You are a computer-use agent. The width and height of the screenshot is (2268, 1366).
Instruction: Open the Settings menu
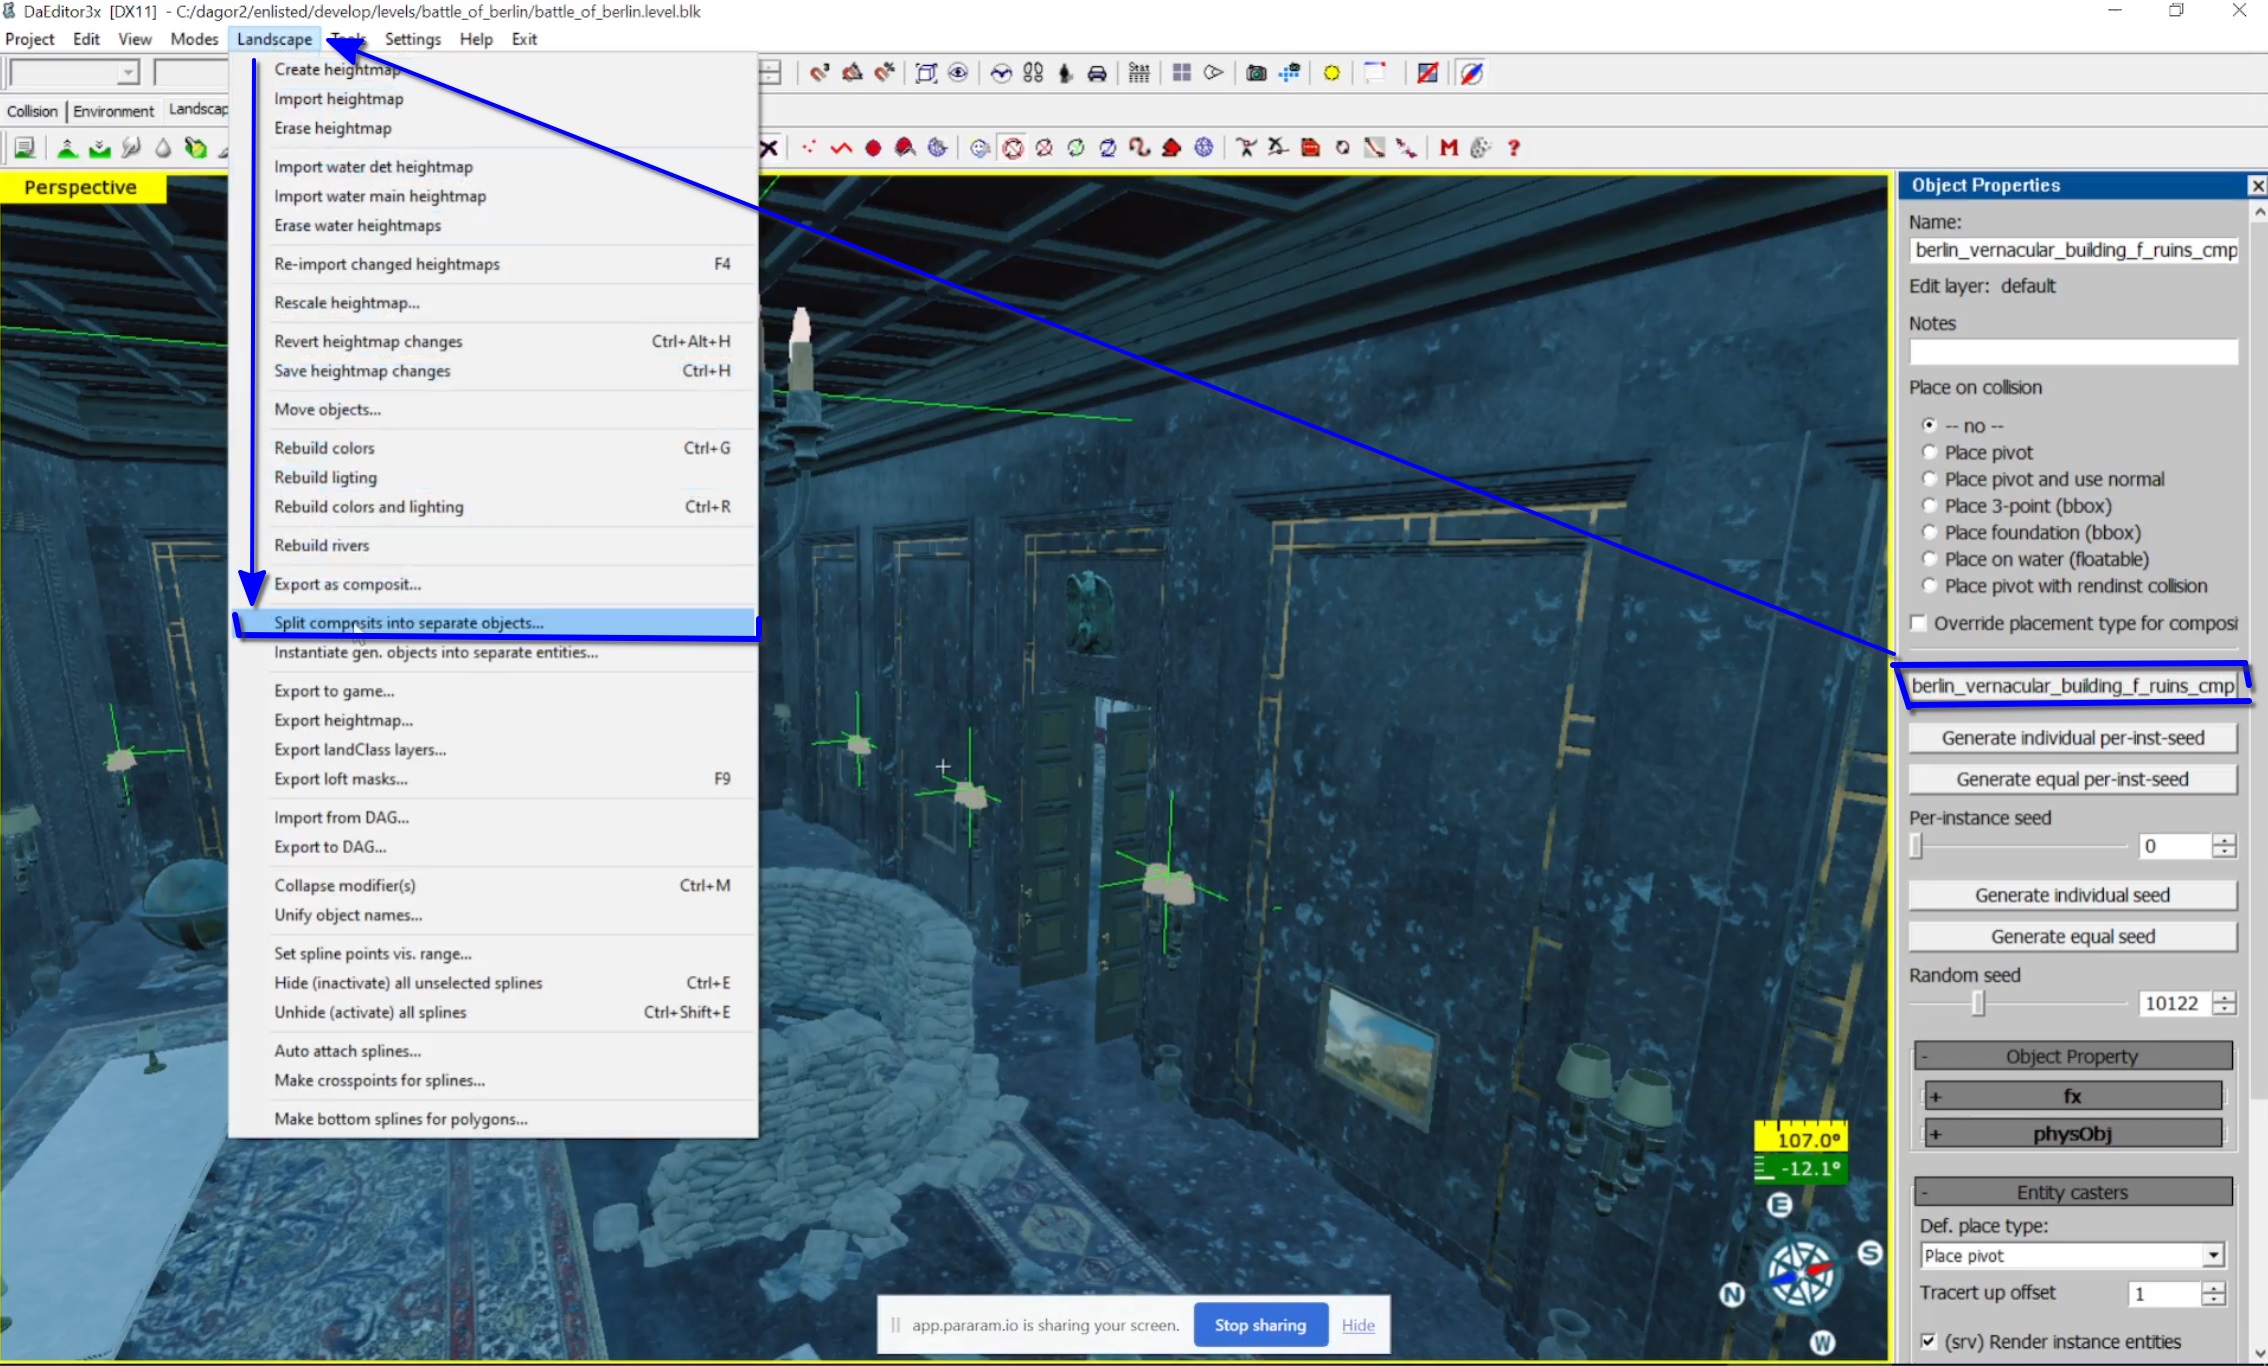[412, 39]
